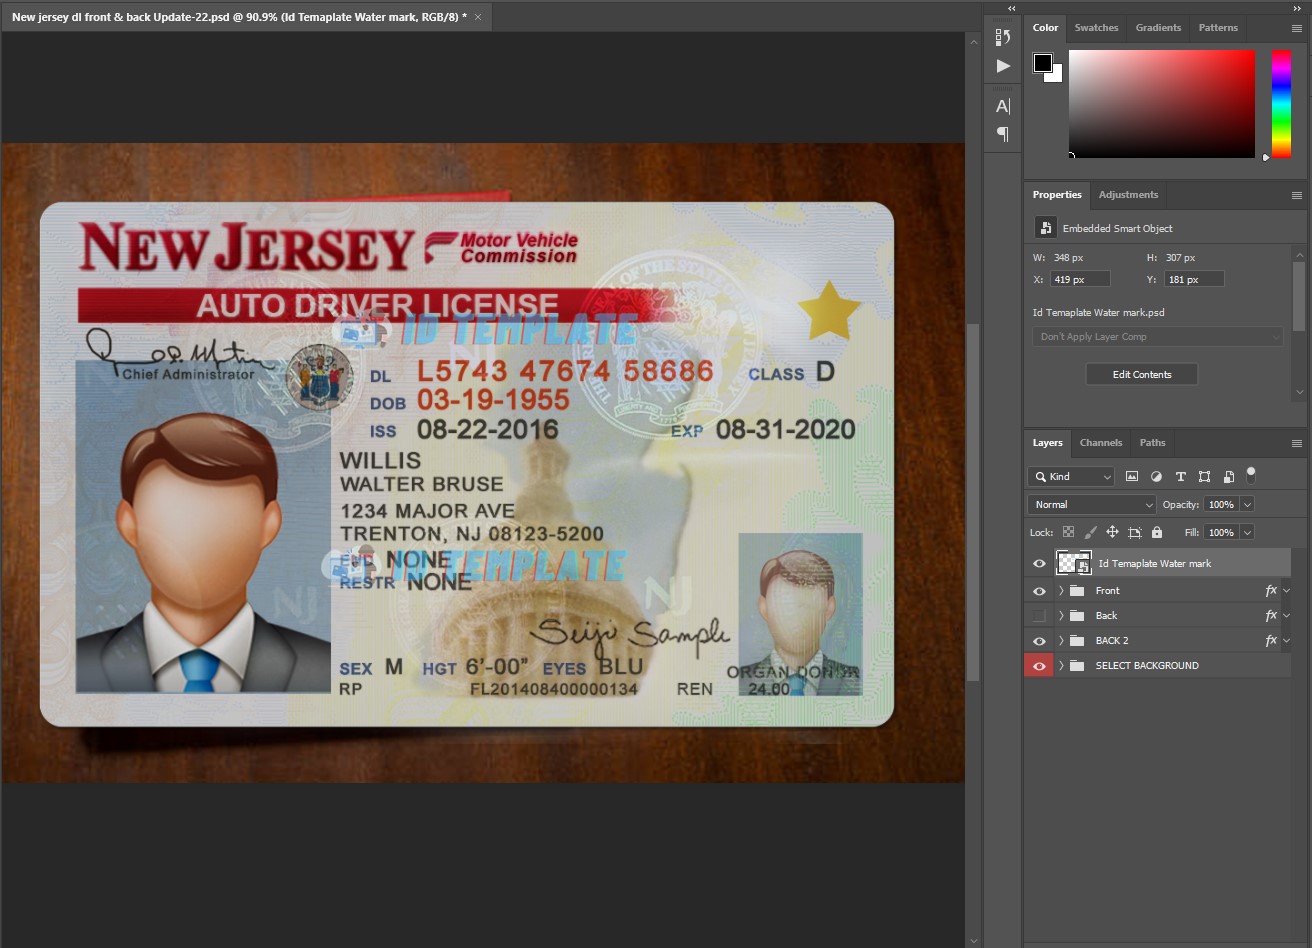Expand the SELECT BACKGROUND group

pyautogui.click(x=1061, y=666)
